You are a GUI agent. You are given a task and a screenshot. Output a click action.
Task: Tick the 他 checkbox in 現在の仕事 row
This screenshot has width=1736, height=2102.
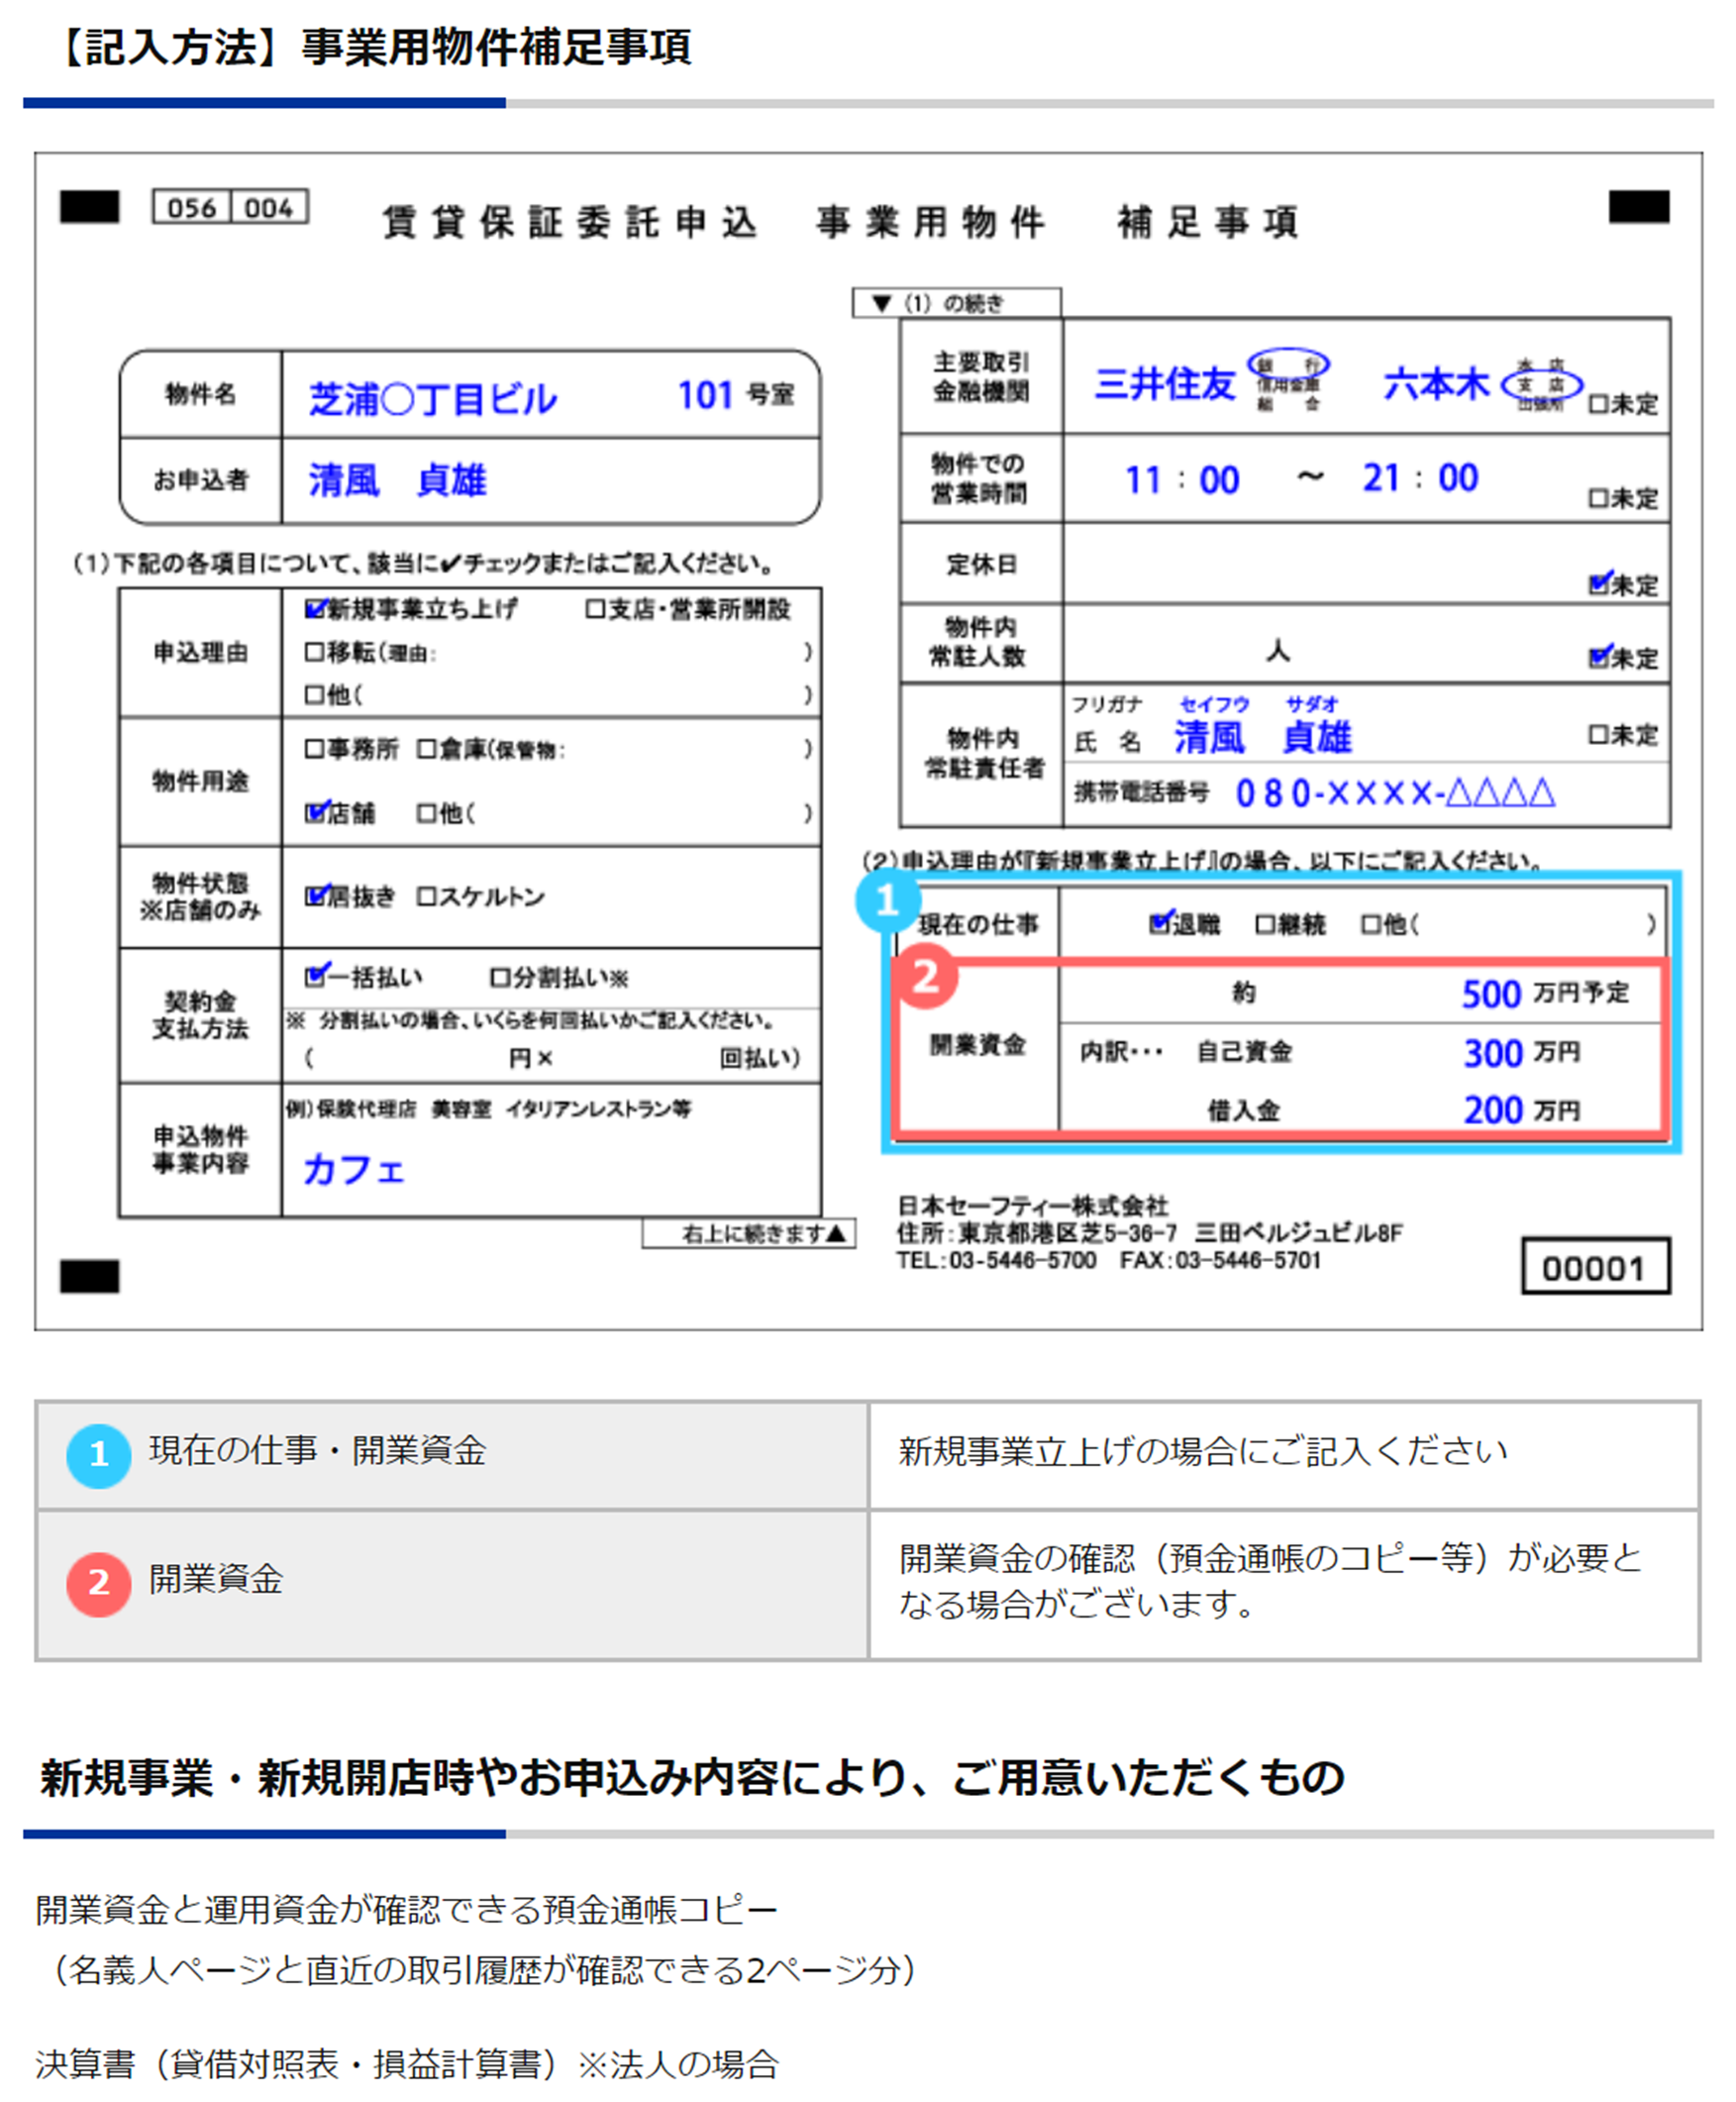pyautogui.click(x=1371, y=924)
